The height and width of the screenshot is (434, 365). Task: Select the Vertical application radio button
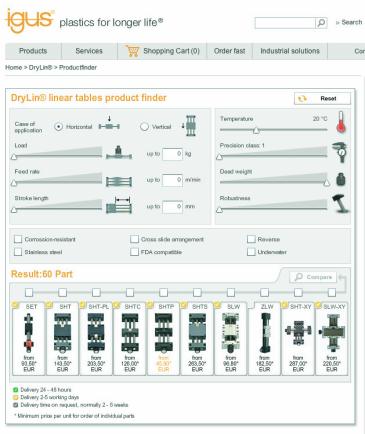click(144, 127)
